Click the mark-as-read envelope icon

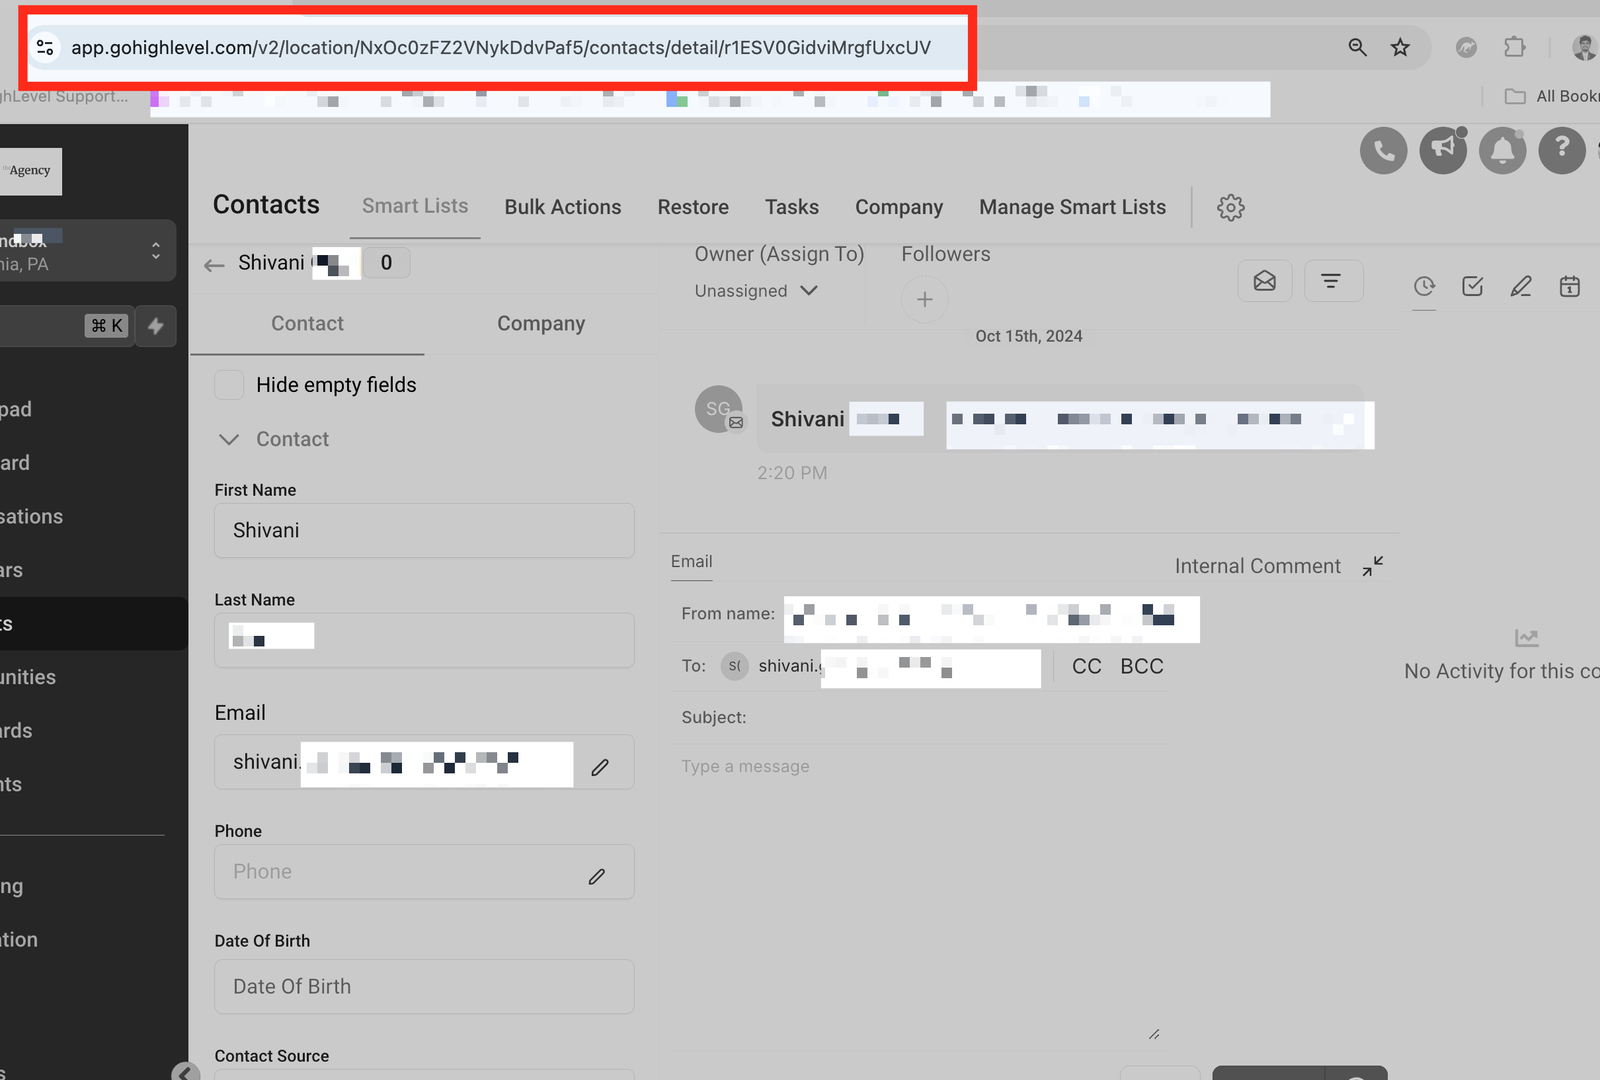(x=1264, y=281)
